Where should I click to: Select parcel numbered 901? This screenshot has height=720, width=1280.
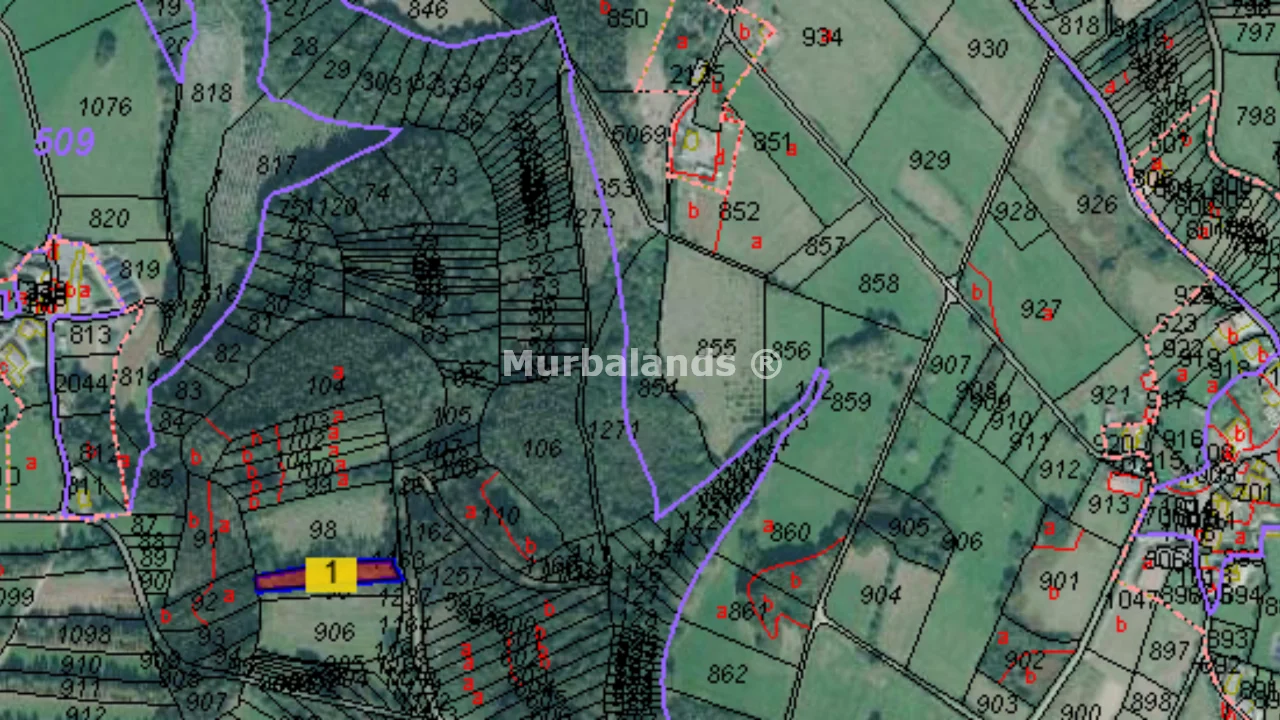click(1058, 580)
